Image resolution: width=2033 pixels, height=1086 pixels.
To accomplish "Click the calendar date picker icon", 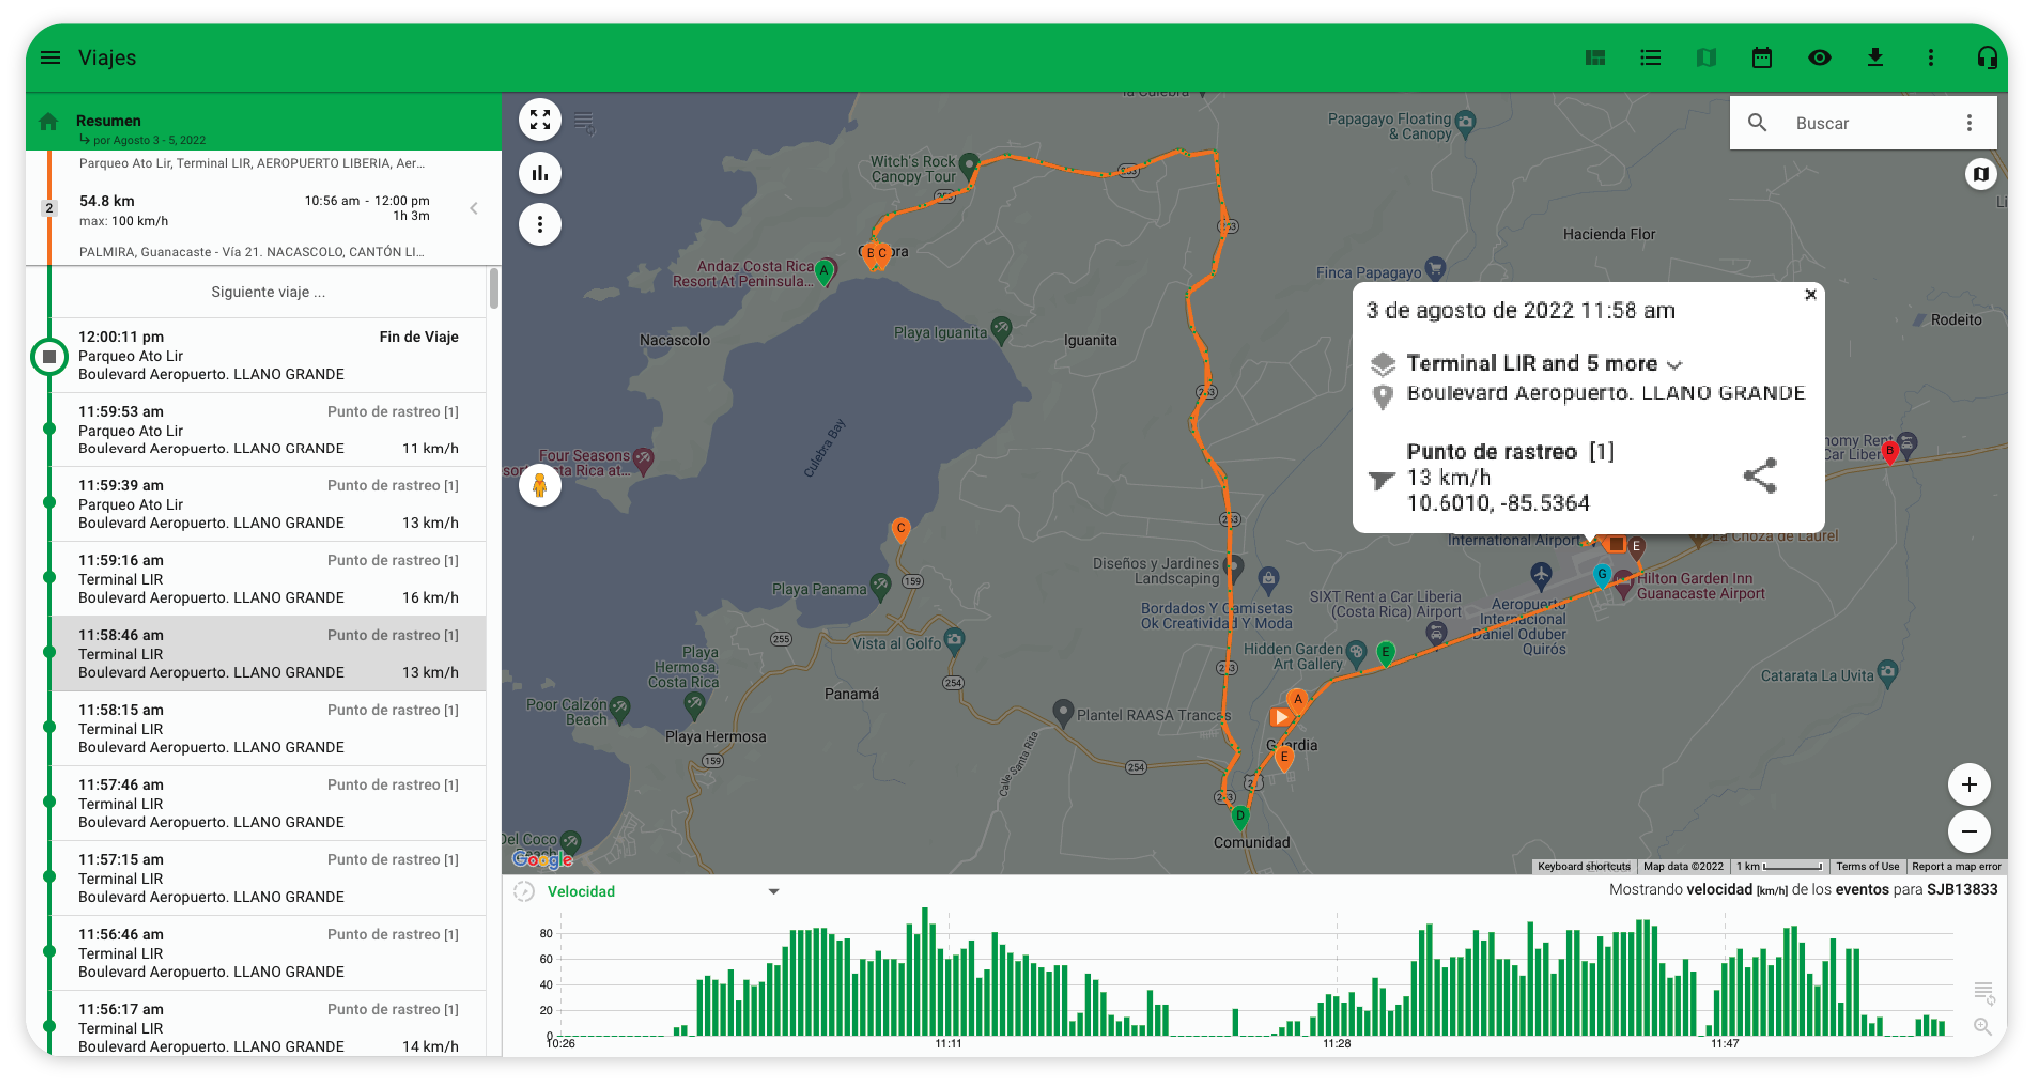I will [1762, 58].
